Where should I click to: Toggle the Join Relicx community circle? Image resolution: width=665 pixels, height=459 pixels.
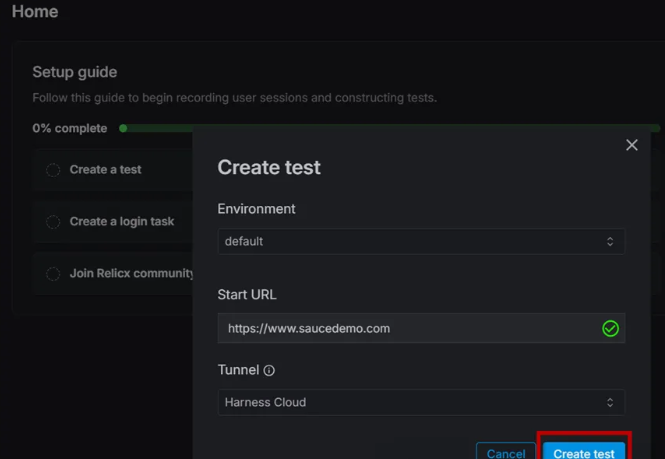tap(53, 274)
